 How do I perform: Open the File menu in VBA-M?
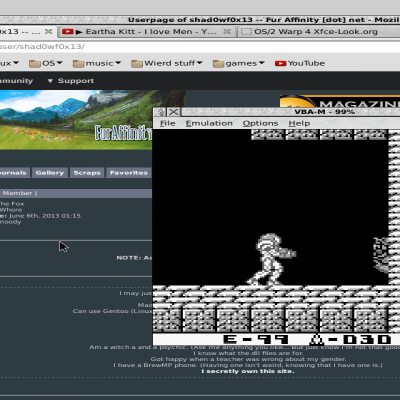[167, 123]
